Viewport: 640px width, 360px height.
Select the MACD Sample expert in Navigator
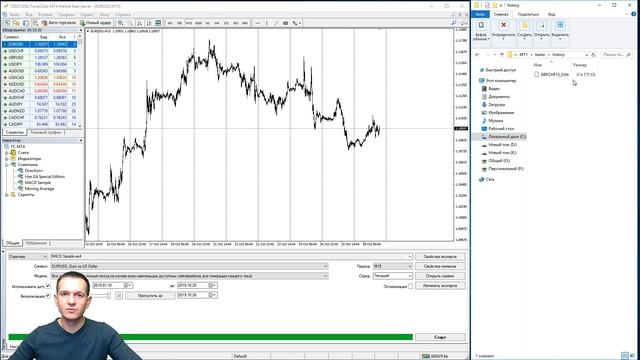34,183
